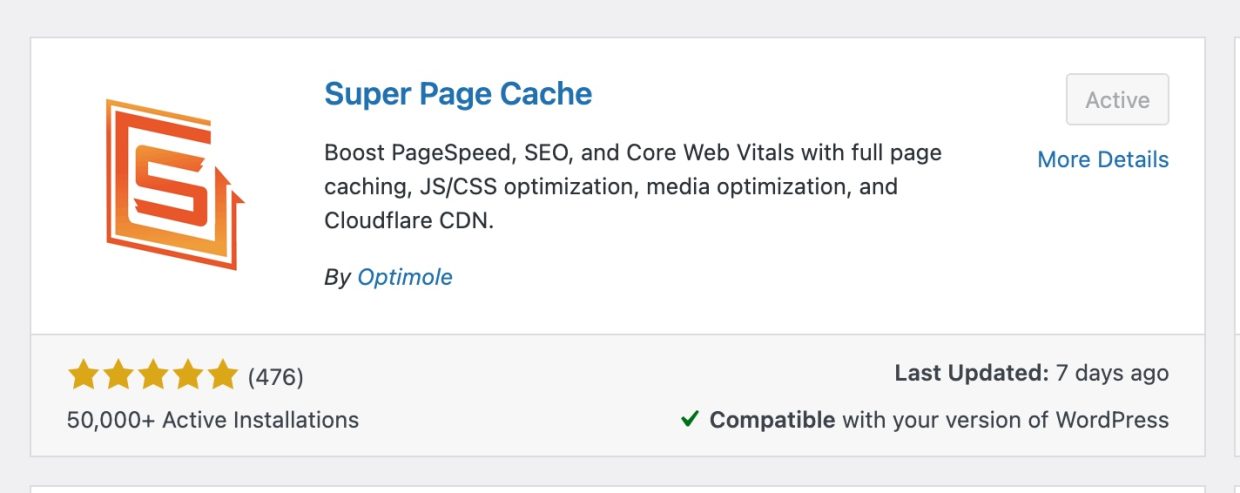Click the plugin description paragraph
The width and height of the screenshot is (1240, 493).
(x=633, y=187)
